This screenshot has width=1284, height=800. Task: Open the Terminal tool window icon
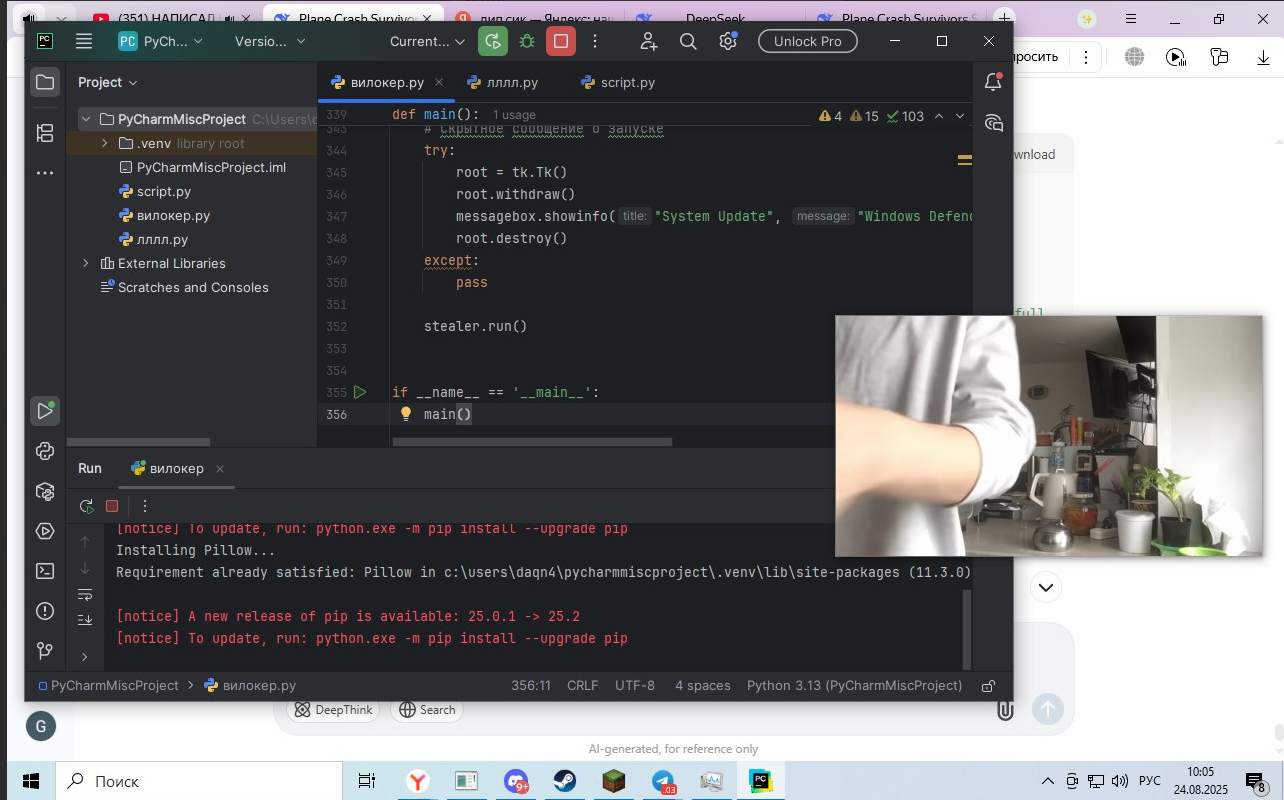click(44, 571)
